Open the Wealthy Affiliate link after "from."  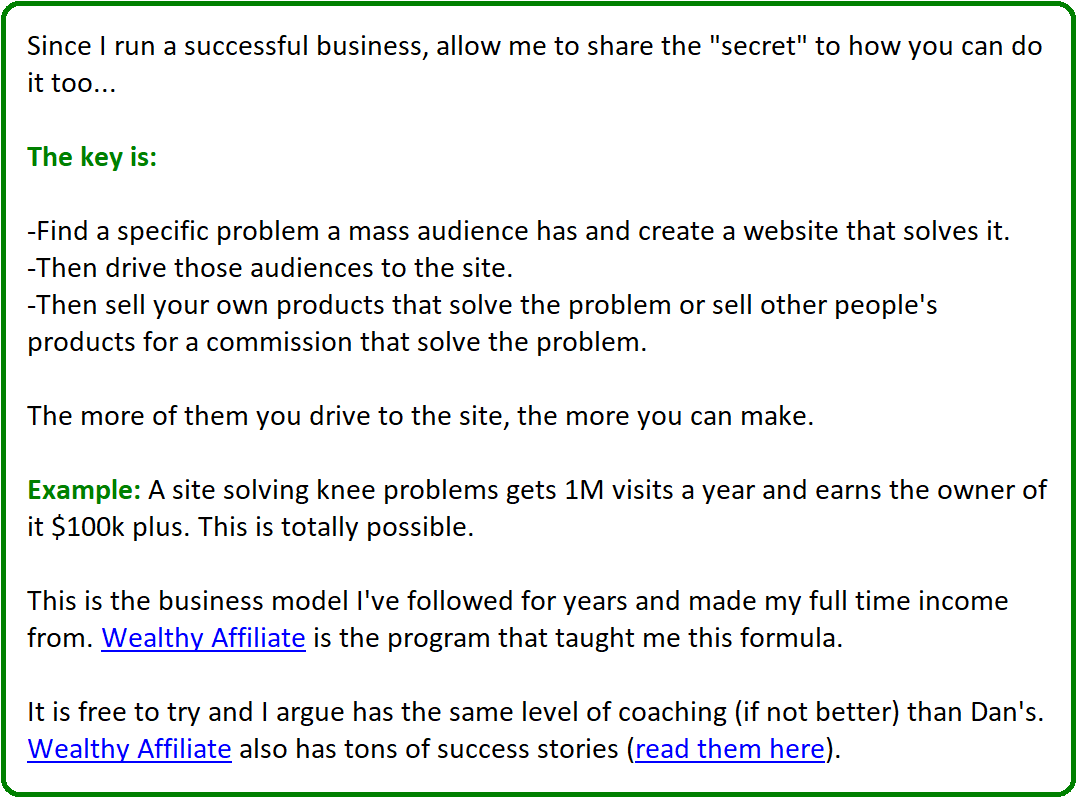(203, 638)
